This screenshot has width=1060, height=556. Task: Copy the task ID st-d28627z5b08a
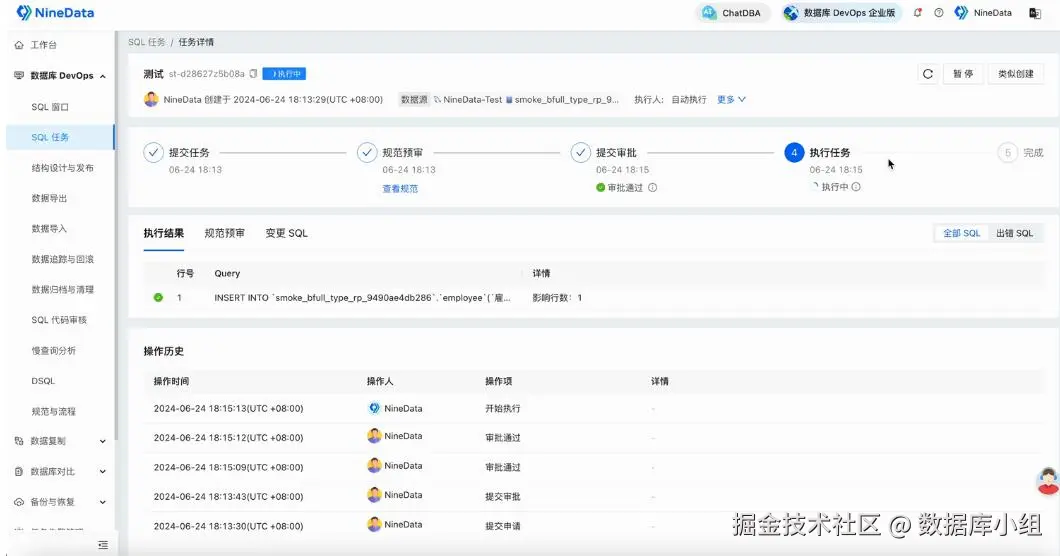(254, 73)
